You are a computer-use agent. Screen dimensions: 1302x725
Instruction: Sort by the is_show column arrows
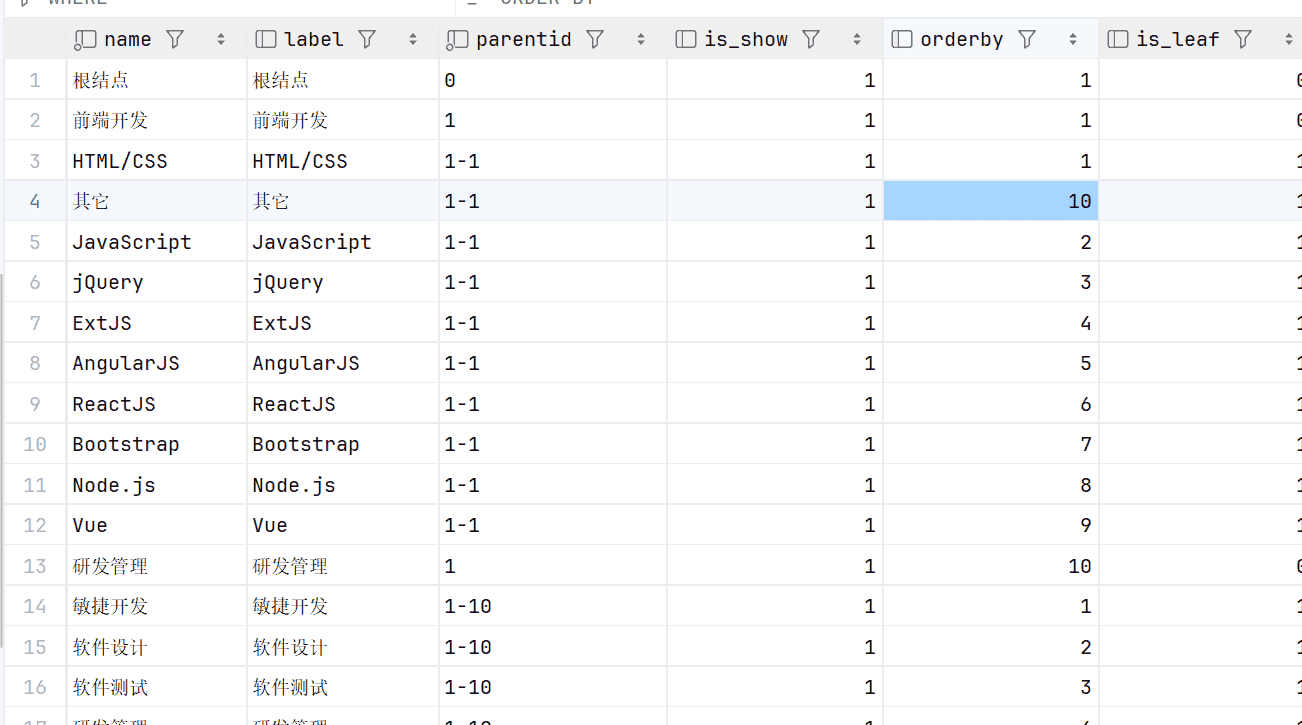point(857,40)
